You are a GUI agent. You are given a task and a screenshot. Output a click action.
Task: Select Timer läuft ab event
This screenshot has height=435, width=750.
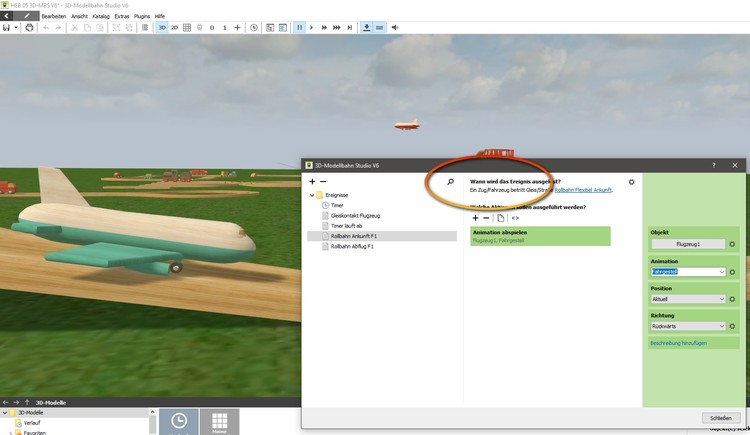[346, 226]
